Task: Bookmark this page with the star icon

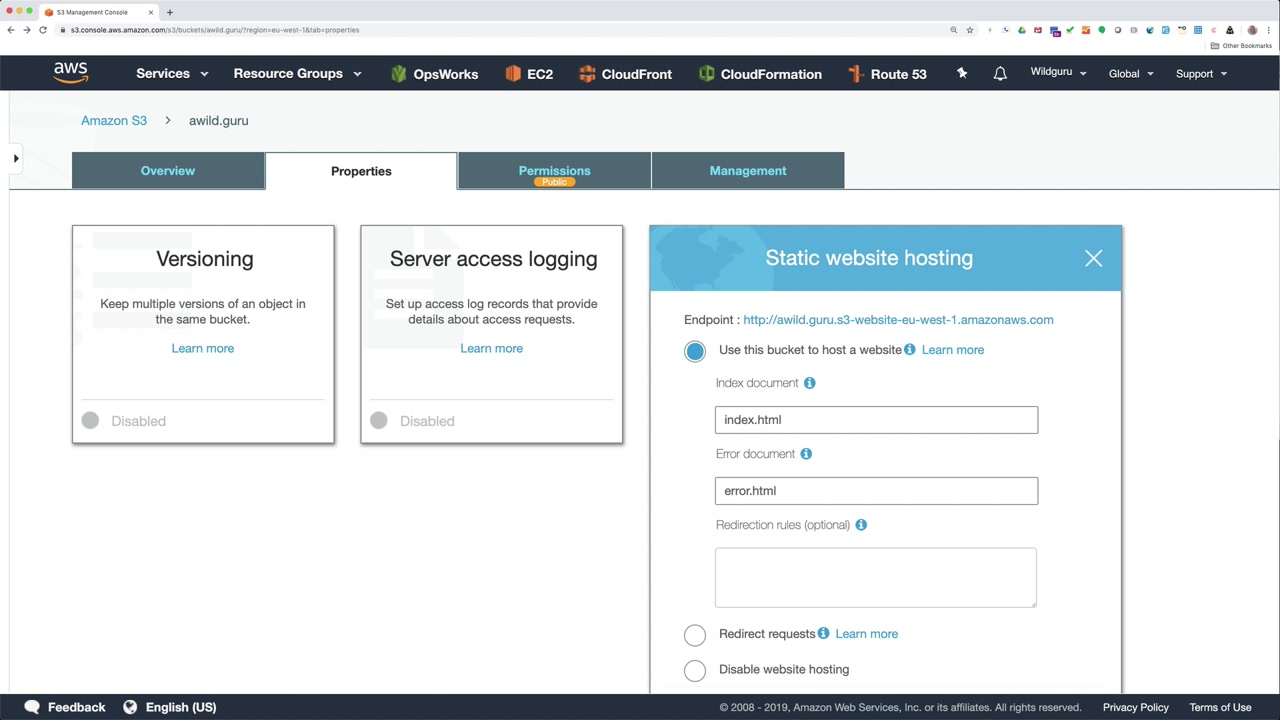Action: (x=970, y=30)
